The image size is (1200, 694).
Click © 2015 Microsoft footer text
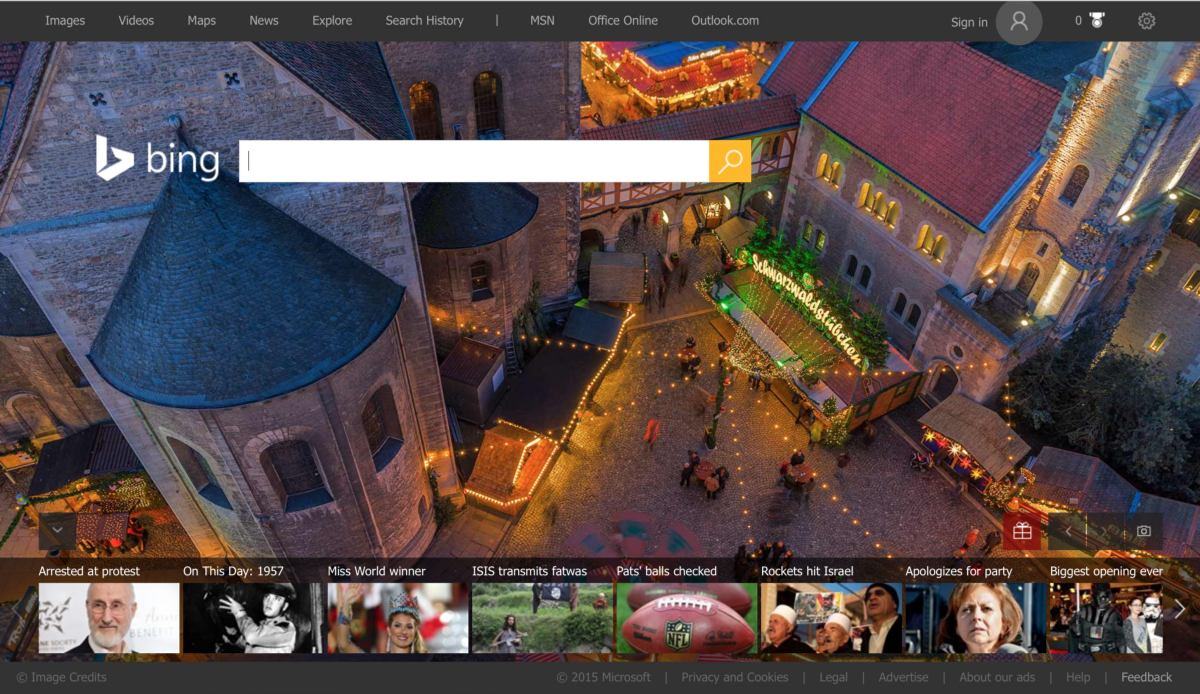(604, 677)
